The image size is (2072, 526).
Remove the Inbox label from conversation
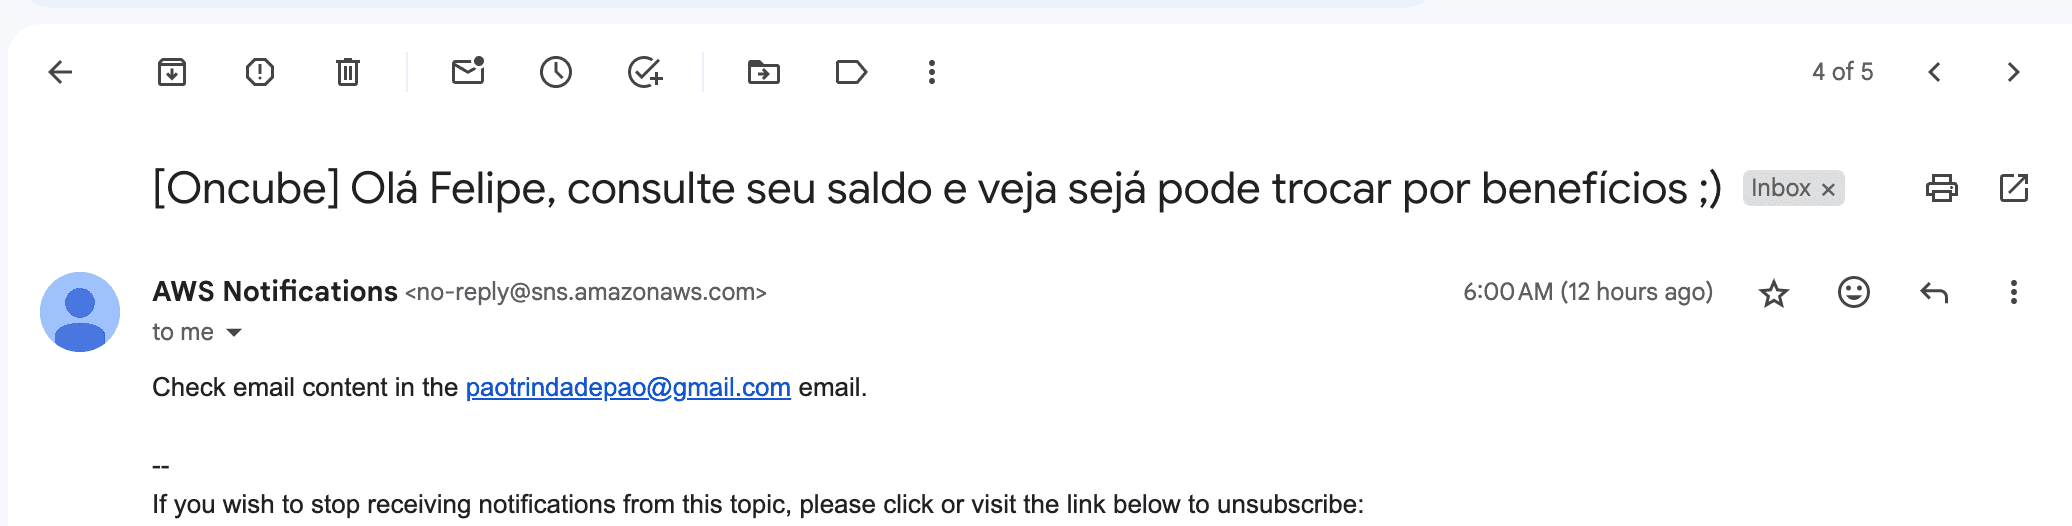click(1828, 189)
